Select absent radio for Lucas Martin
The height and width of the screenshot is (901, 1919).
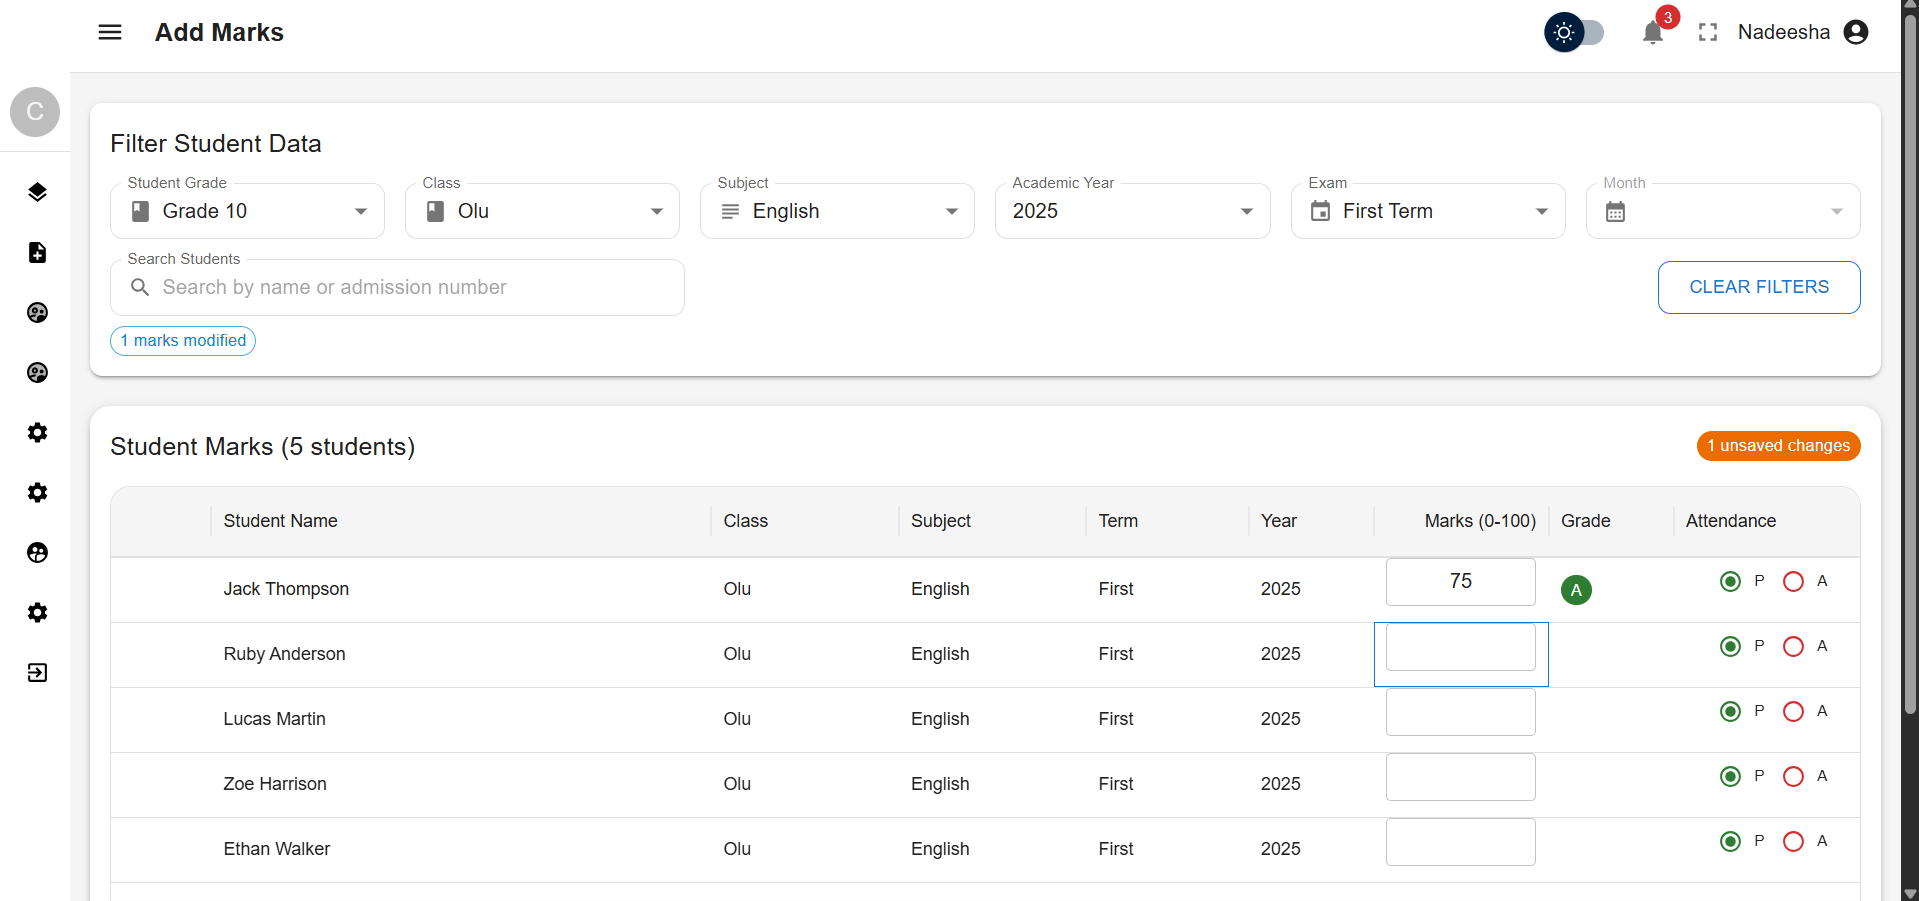click(1793, 711)
